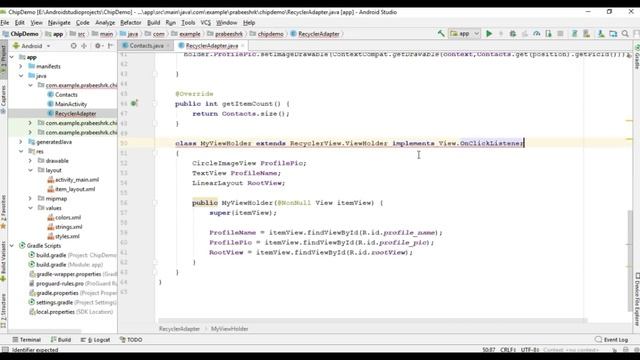Viewport: 640px width, 360px height.
Task: Click the collapse-all icon in Project panel header
Action: [x=84, y=46]
